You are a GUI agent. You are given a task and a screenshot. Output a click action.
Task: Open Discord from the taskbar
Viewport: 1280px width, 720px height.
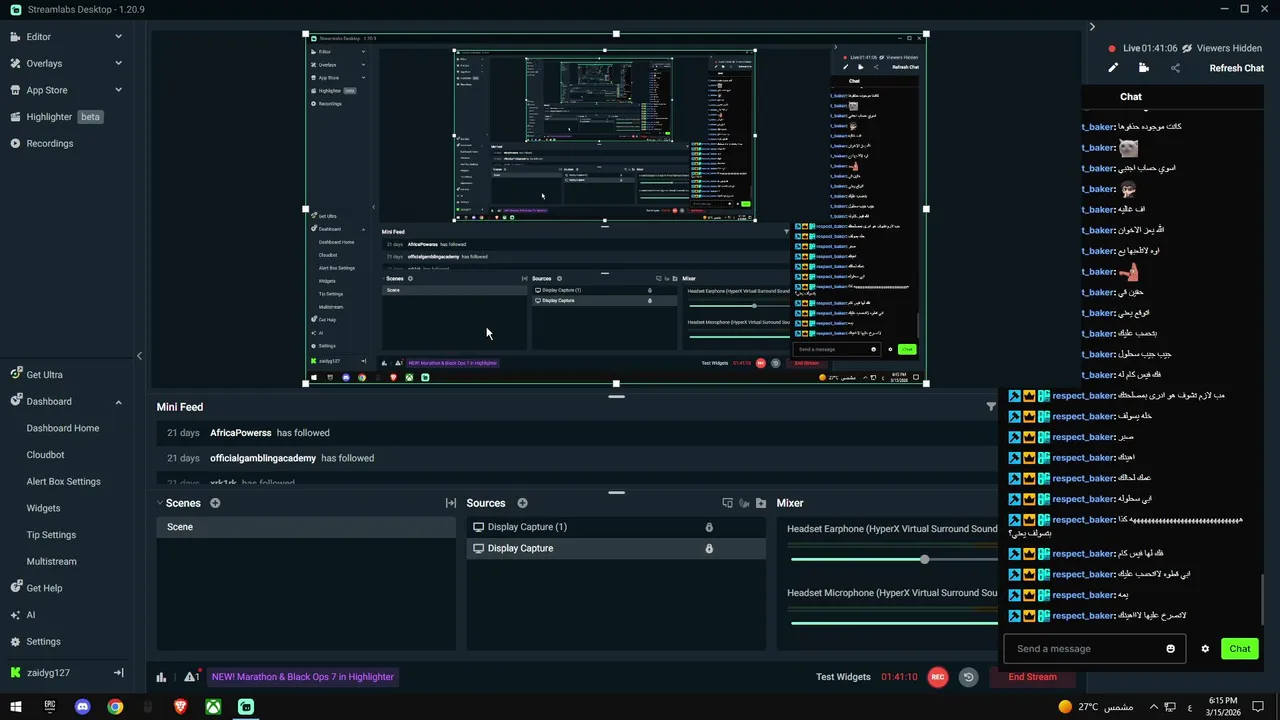(x=83, y=707)
